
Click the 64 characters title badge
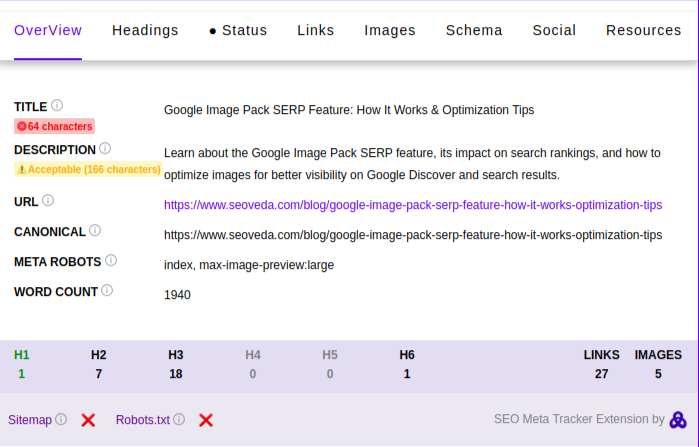point(54,126)
